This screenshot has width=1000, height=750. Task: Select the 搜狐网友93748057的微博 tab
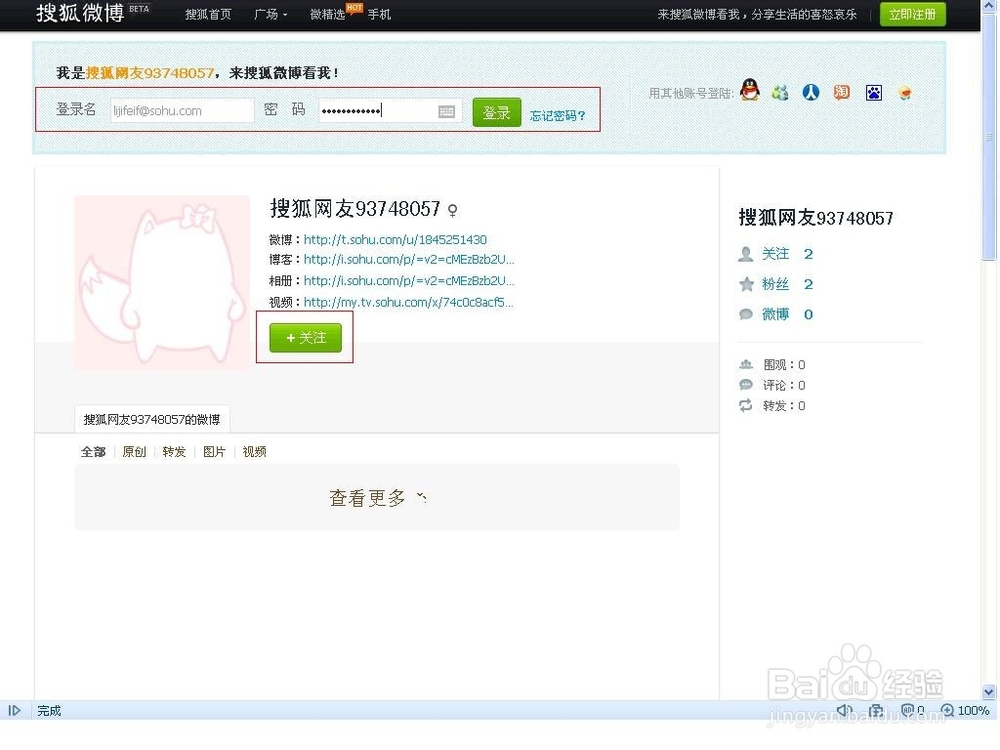pos(152,419)
